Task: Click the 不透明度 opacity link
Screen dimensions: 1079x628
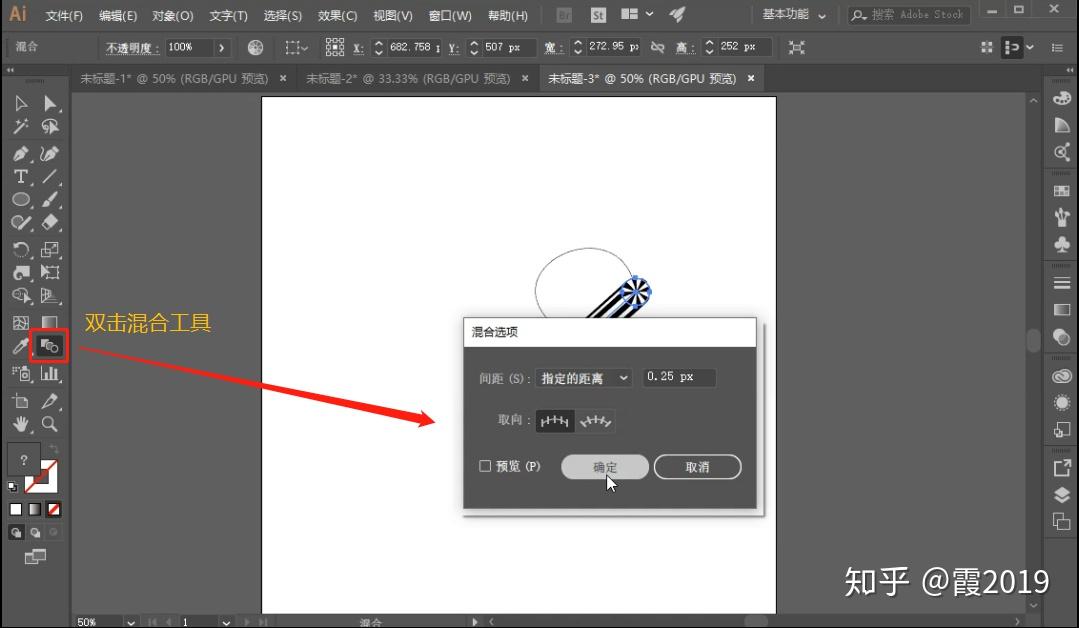Action: (132, 47)
